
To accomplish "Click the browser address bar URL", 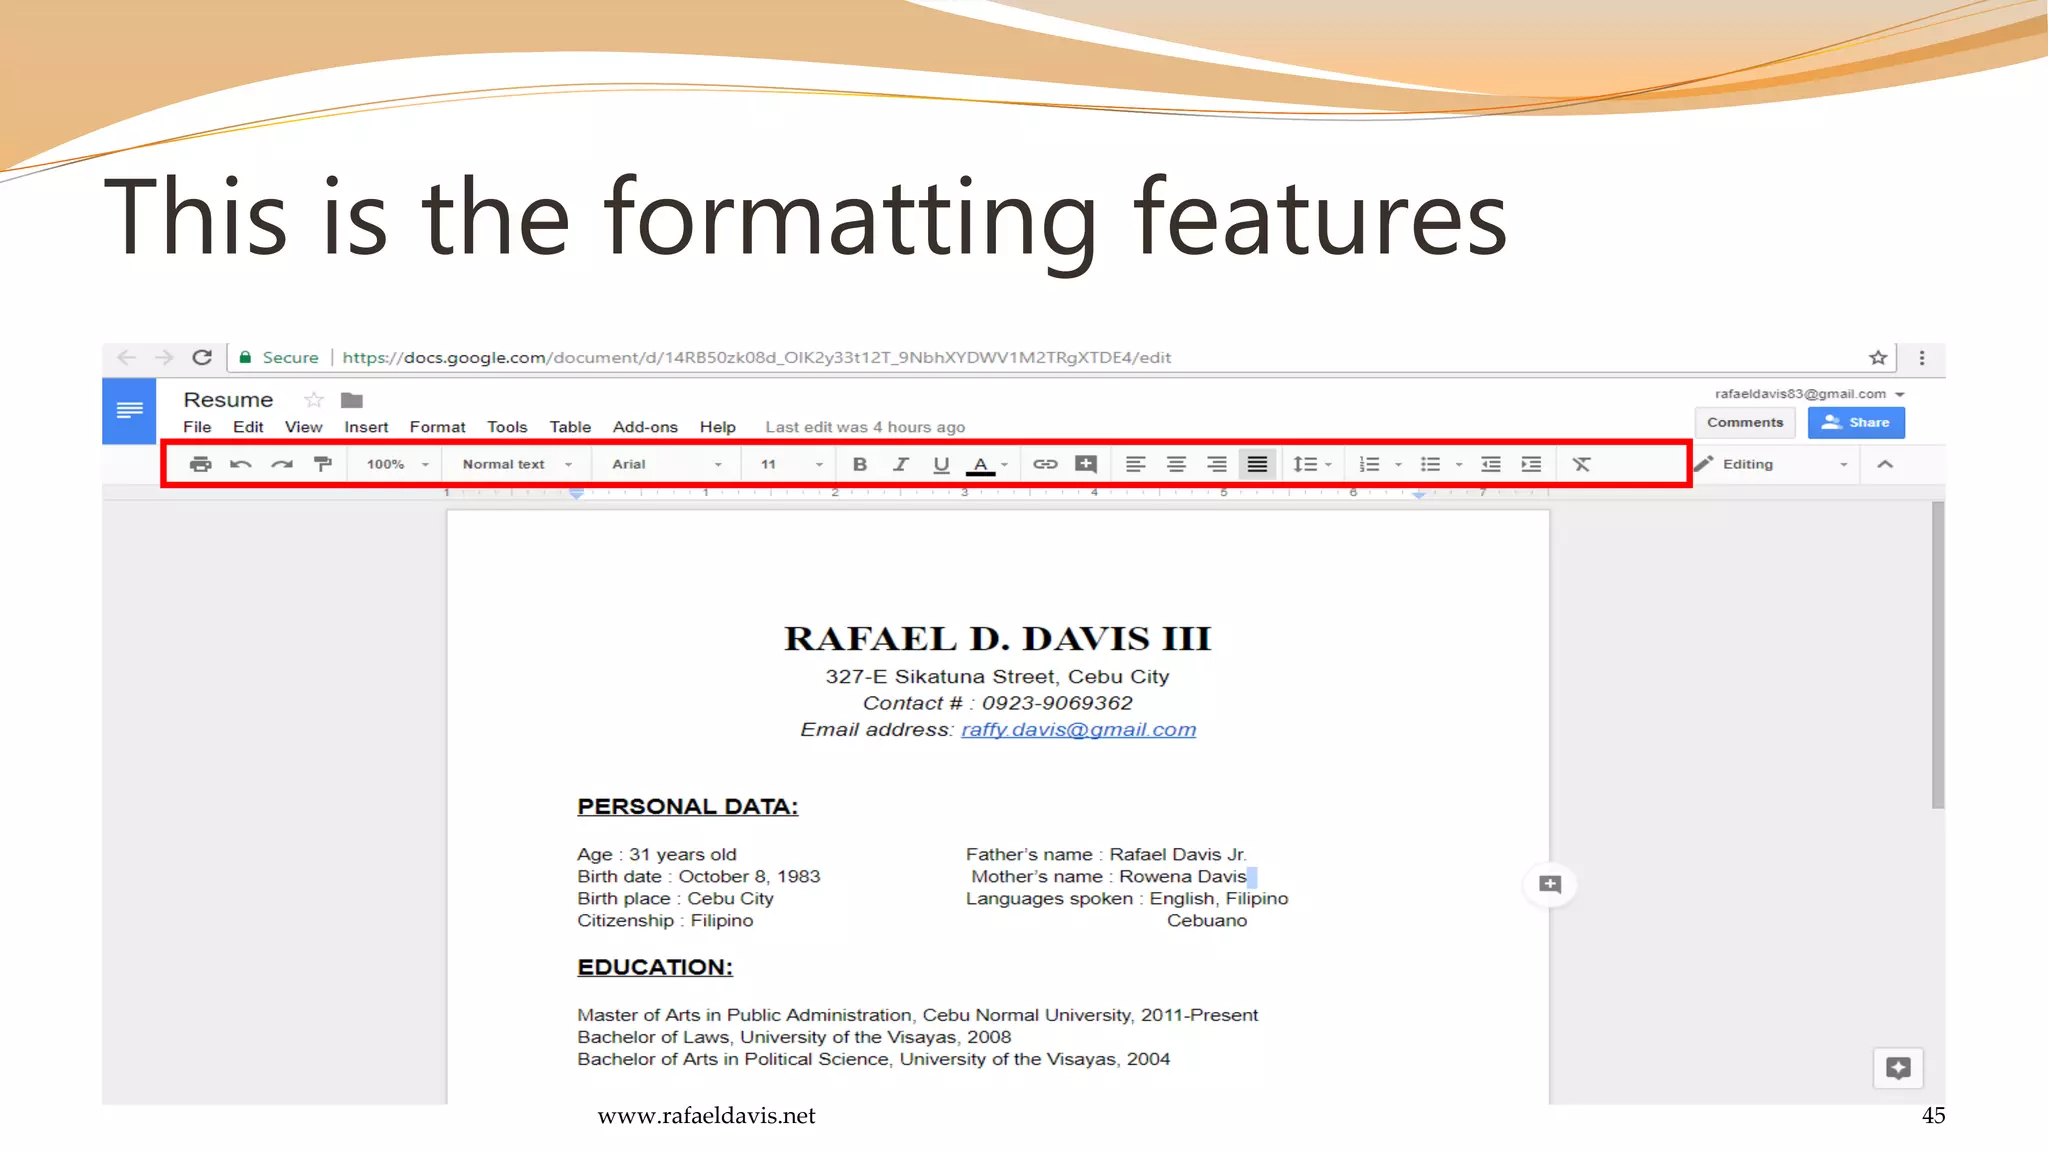I will (756, 357).
